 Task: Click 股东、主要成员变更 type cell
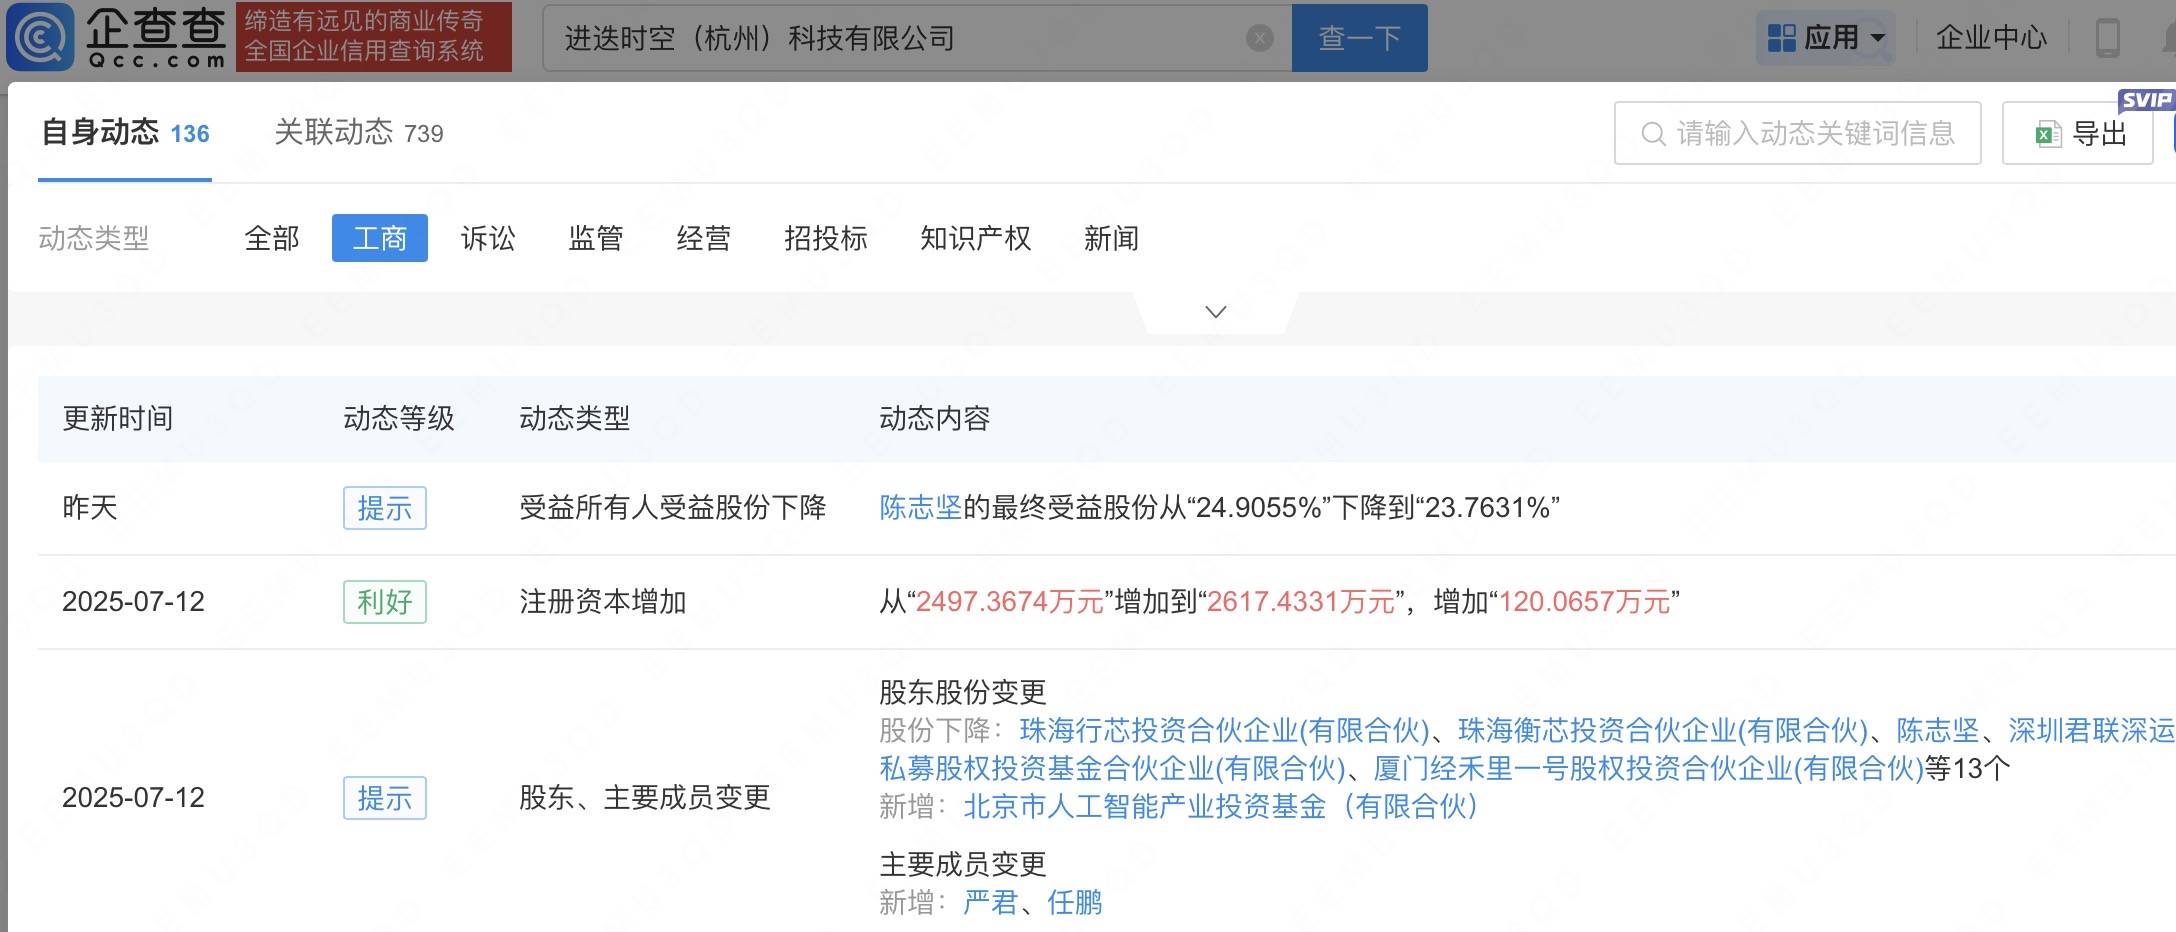tap(645, 798)
